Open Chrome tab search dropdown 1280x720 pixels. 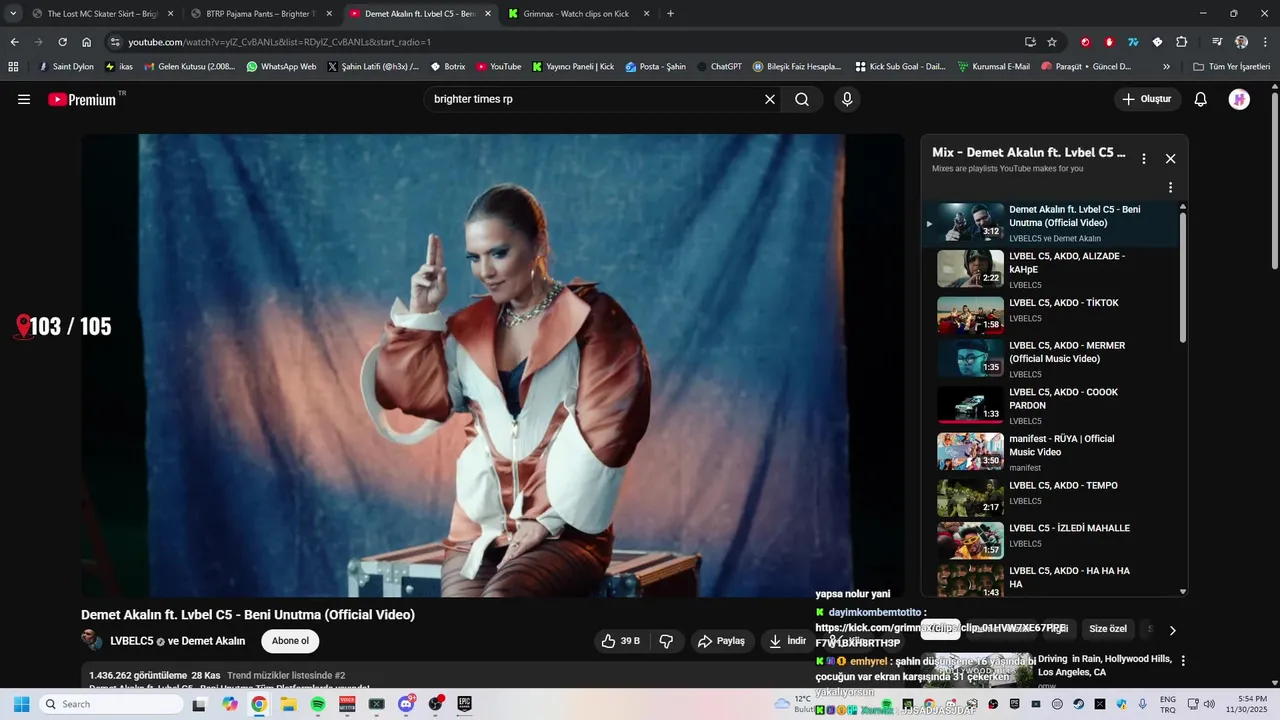13,14
